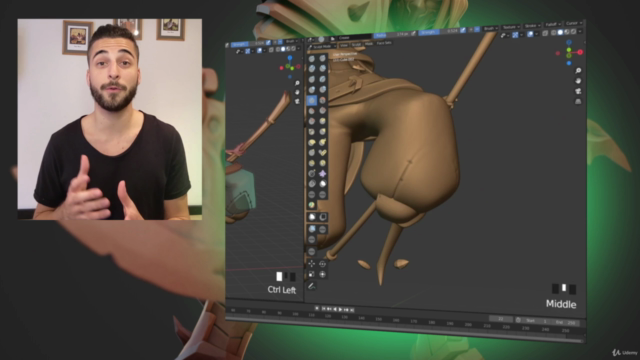Open the Sculpt menu

356,44
